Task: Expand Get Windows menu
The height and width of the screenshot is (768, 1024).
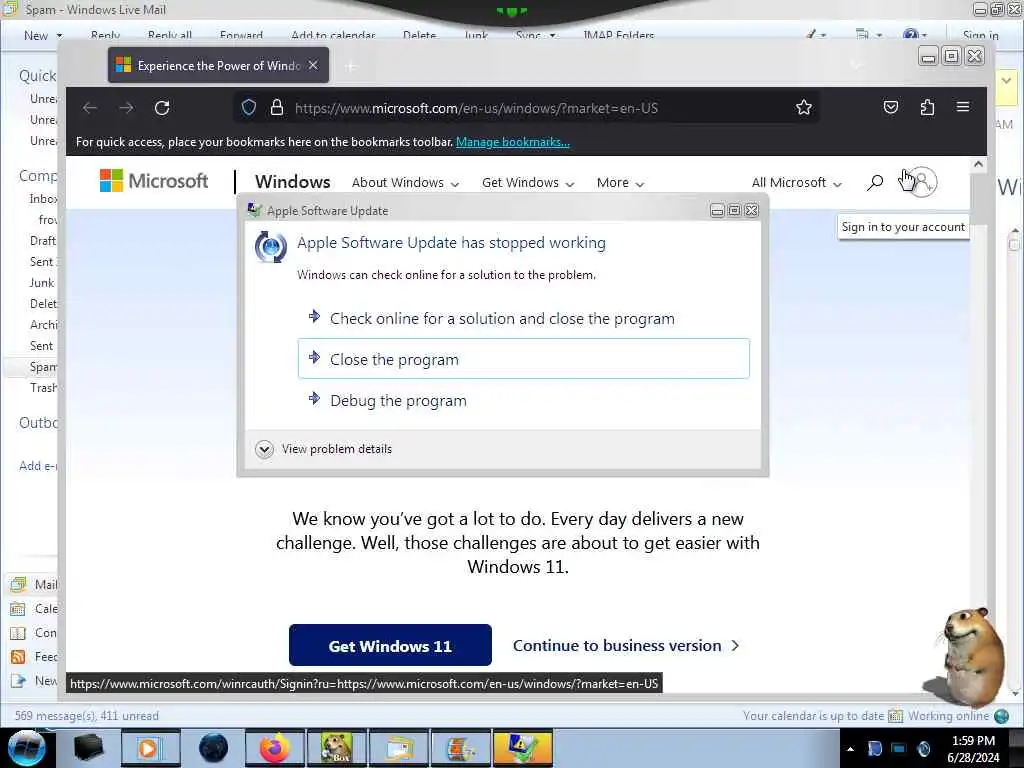Action: click(x=528, y=183)
